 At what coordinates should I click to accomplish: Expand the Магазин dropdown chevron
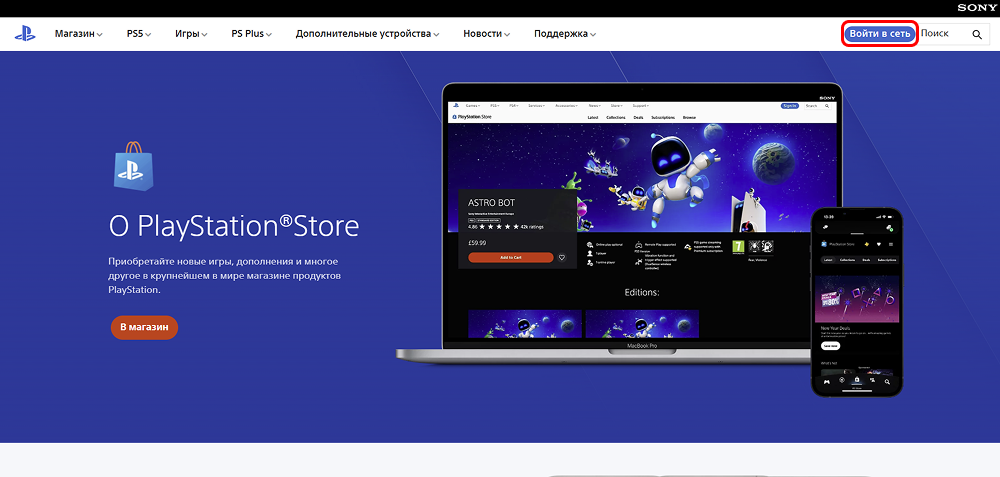pos(99,35)
